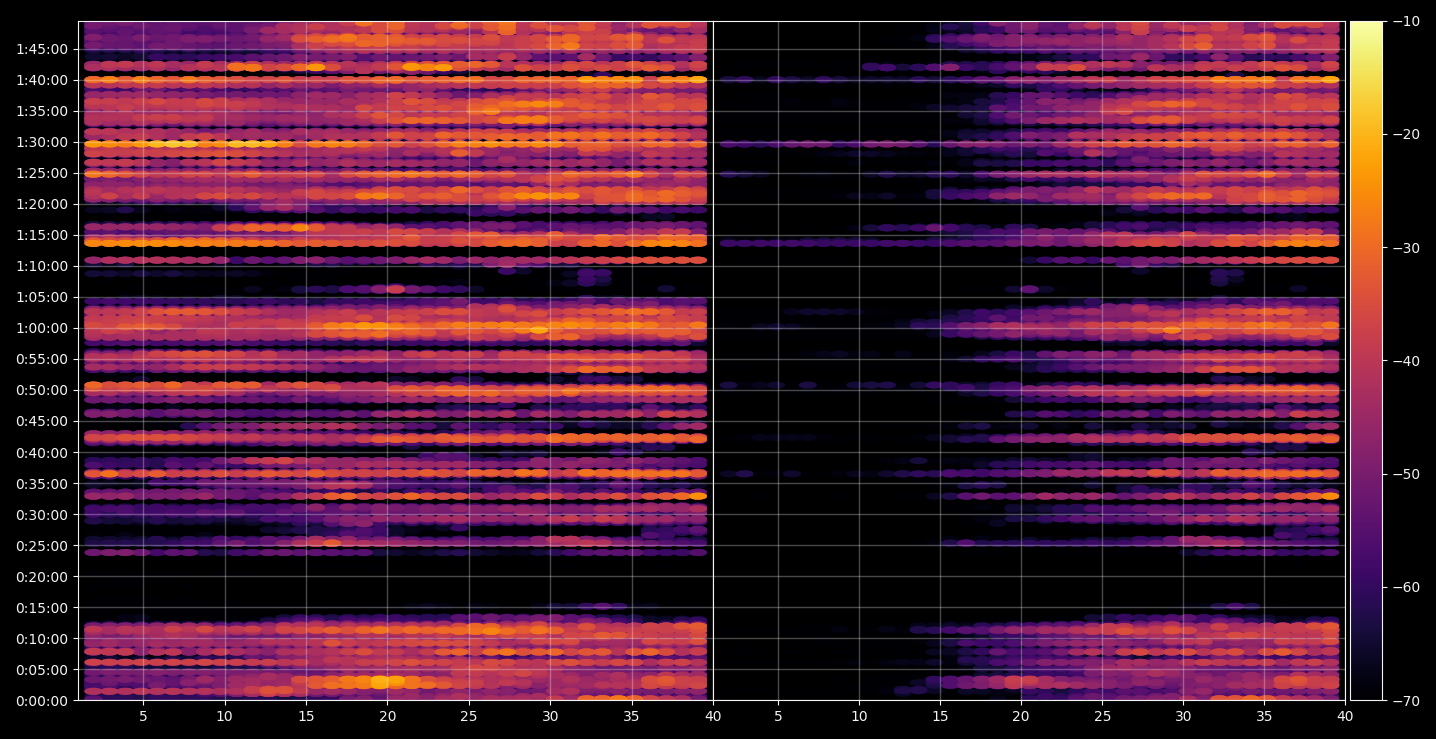Viewport: 1436px width, 739px height.
Task: Click the 1:20:00 y-axis label
Action: click(x=41, y=204)
